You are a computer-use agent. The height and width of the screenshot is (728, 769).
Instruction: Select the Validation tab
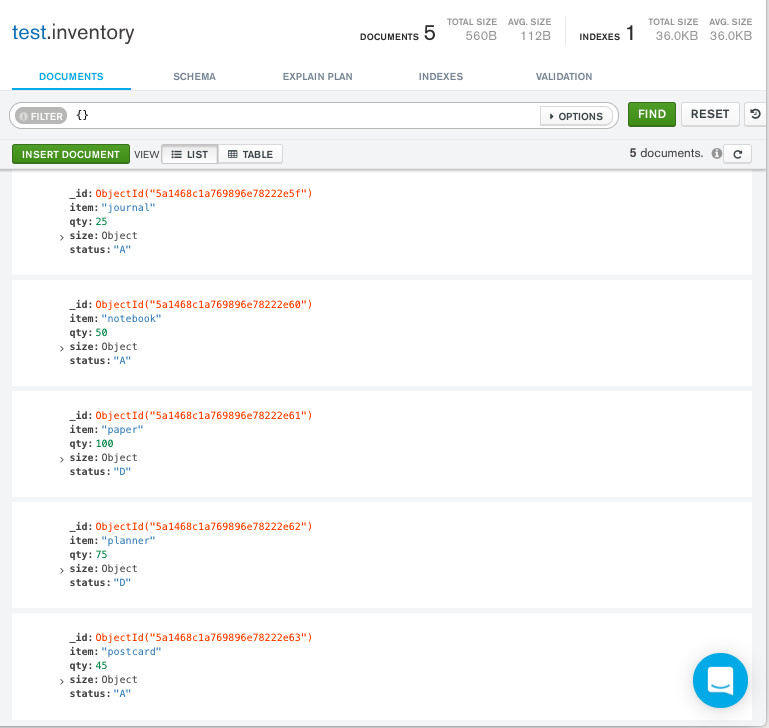click(564, 76)
